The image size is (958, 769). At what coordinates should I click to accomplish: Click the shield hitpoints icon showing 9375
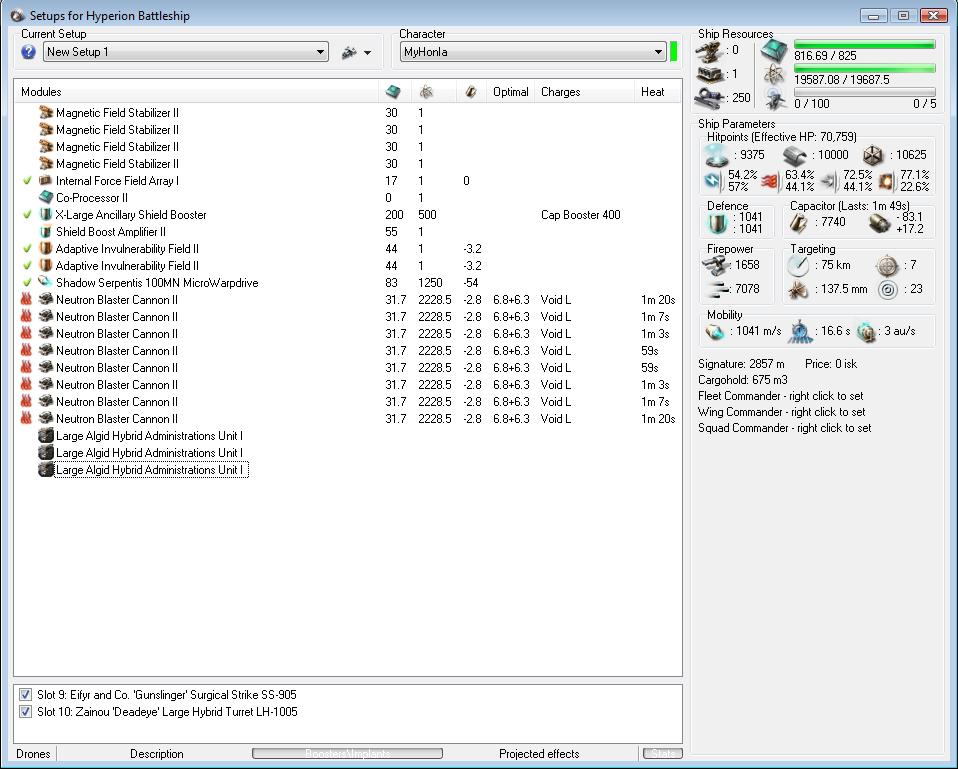click(718, 155)
